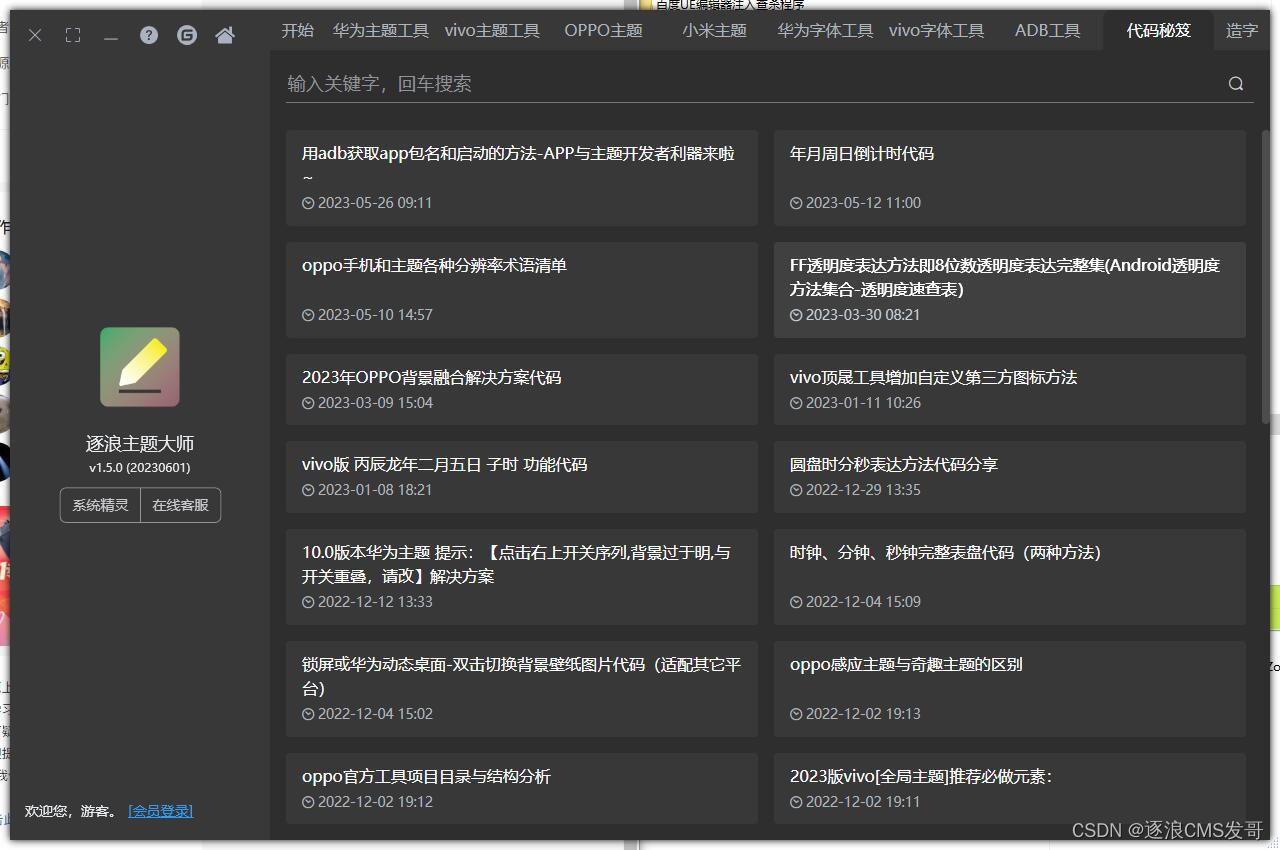Click the 会员登录 link
This screenshot has width=1280, height=850.
click(161, 811)
